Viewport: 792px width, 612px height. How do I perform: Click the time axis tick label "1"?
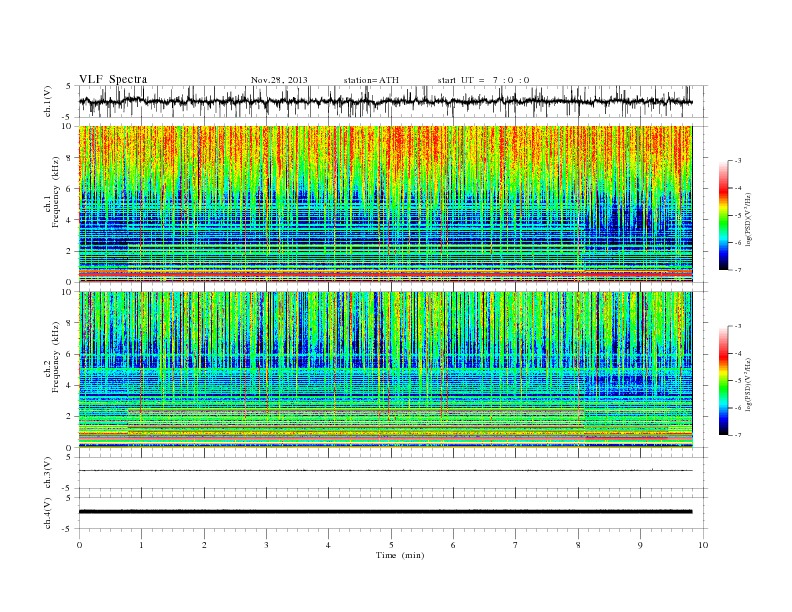point(142,545)
